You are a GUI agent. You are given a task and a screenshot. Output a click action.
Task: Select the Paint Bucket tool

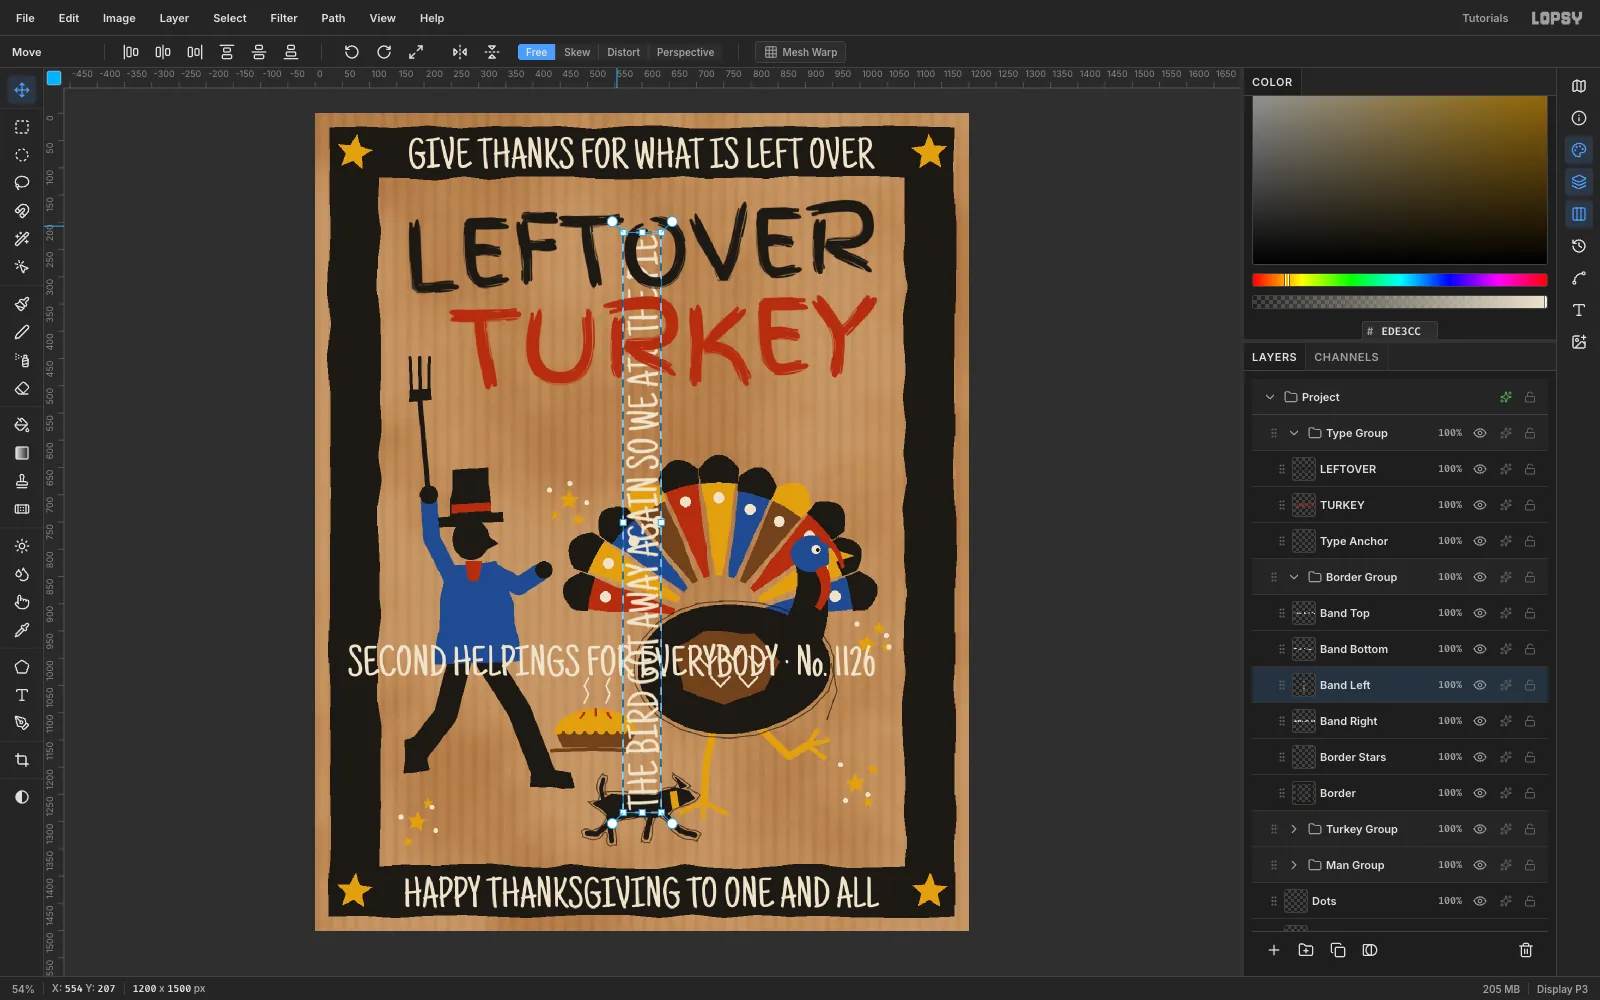click(x=22, y=425)
